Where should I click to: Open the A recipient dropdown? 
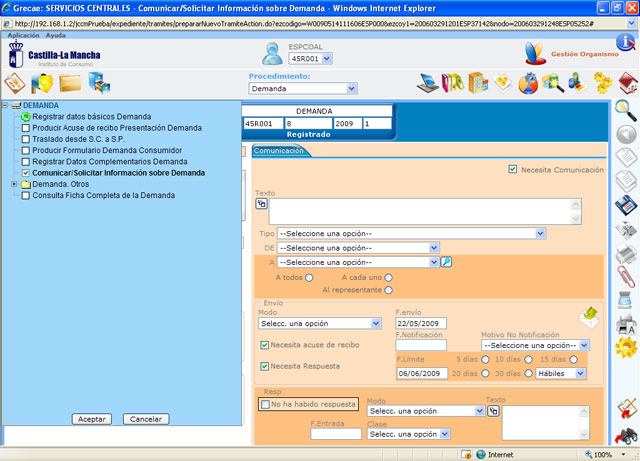click(x=358, y=262)
